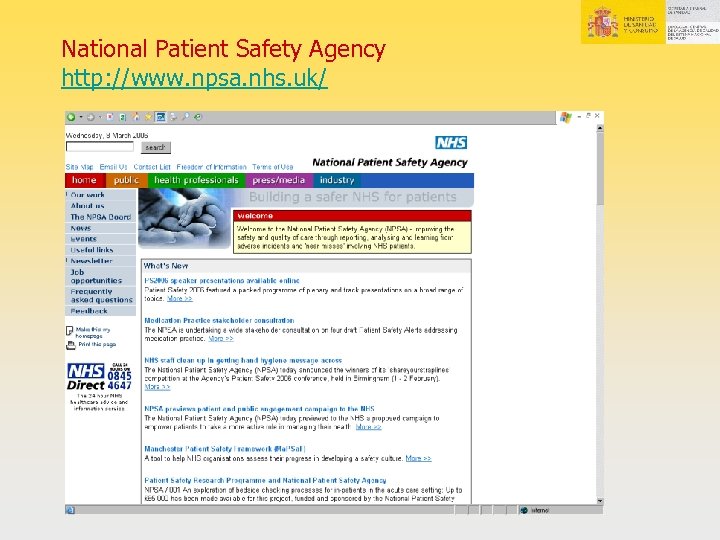Screen dimensions: 720x540
Task: Open the Forward button history dropdown arrow
Action: point(100,117)
